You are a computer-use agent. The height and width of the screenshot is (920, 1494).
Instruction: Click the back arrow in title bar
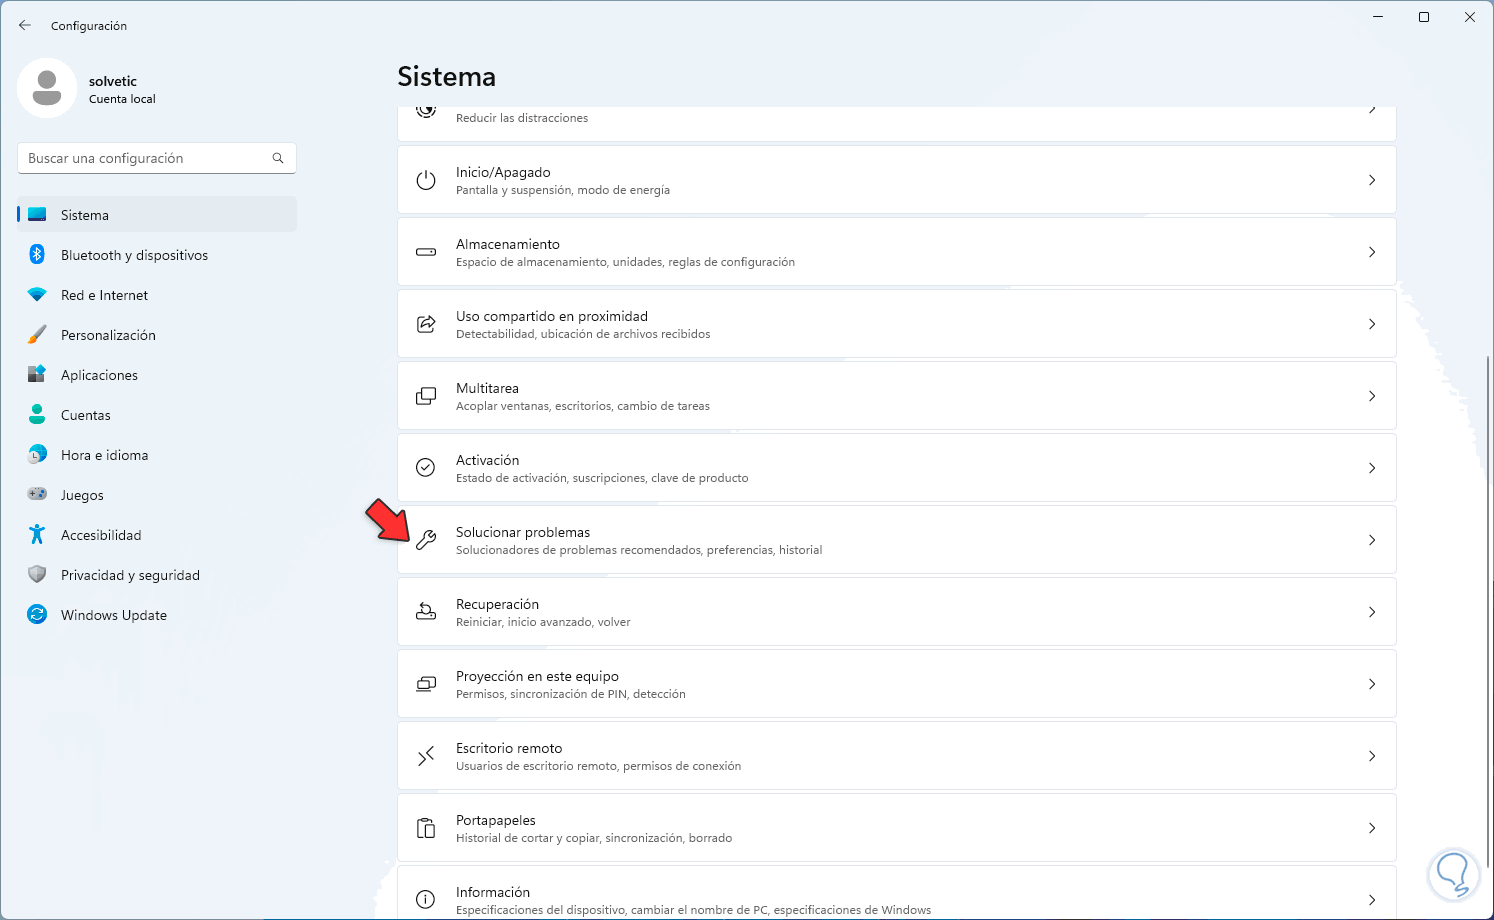pos(25,25)
